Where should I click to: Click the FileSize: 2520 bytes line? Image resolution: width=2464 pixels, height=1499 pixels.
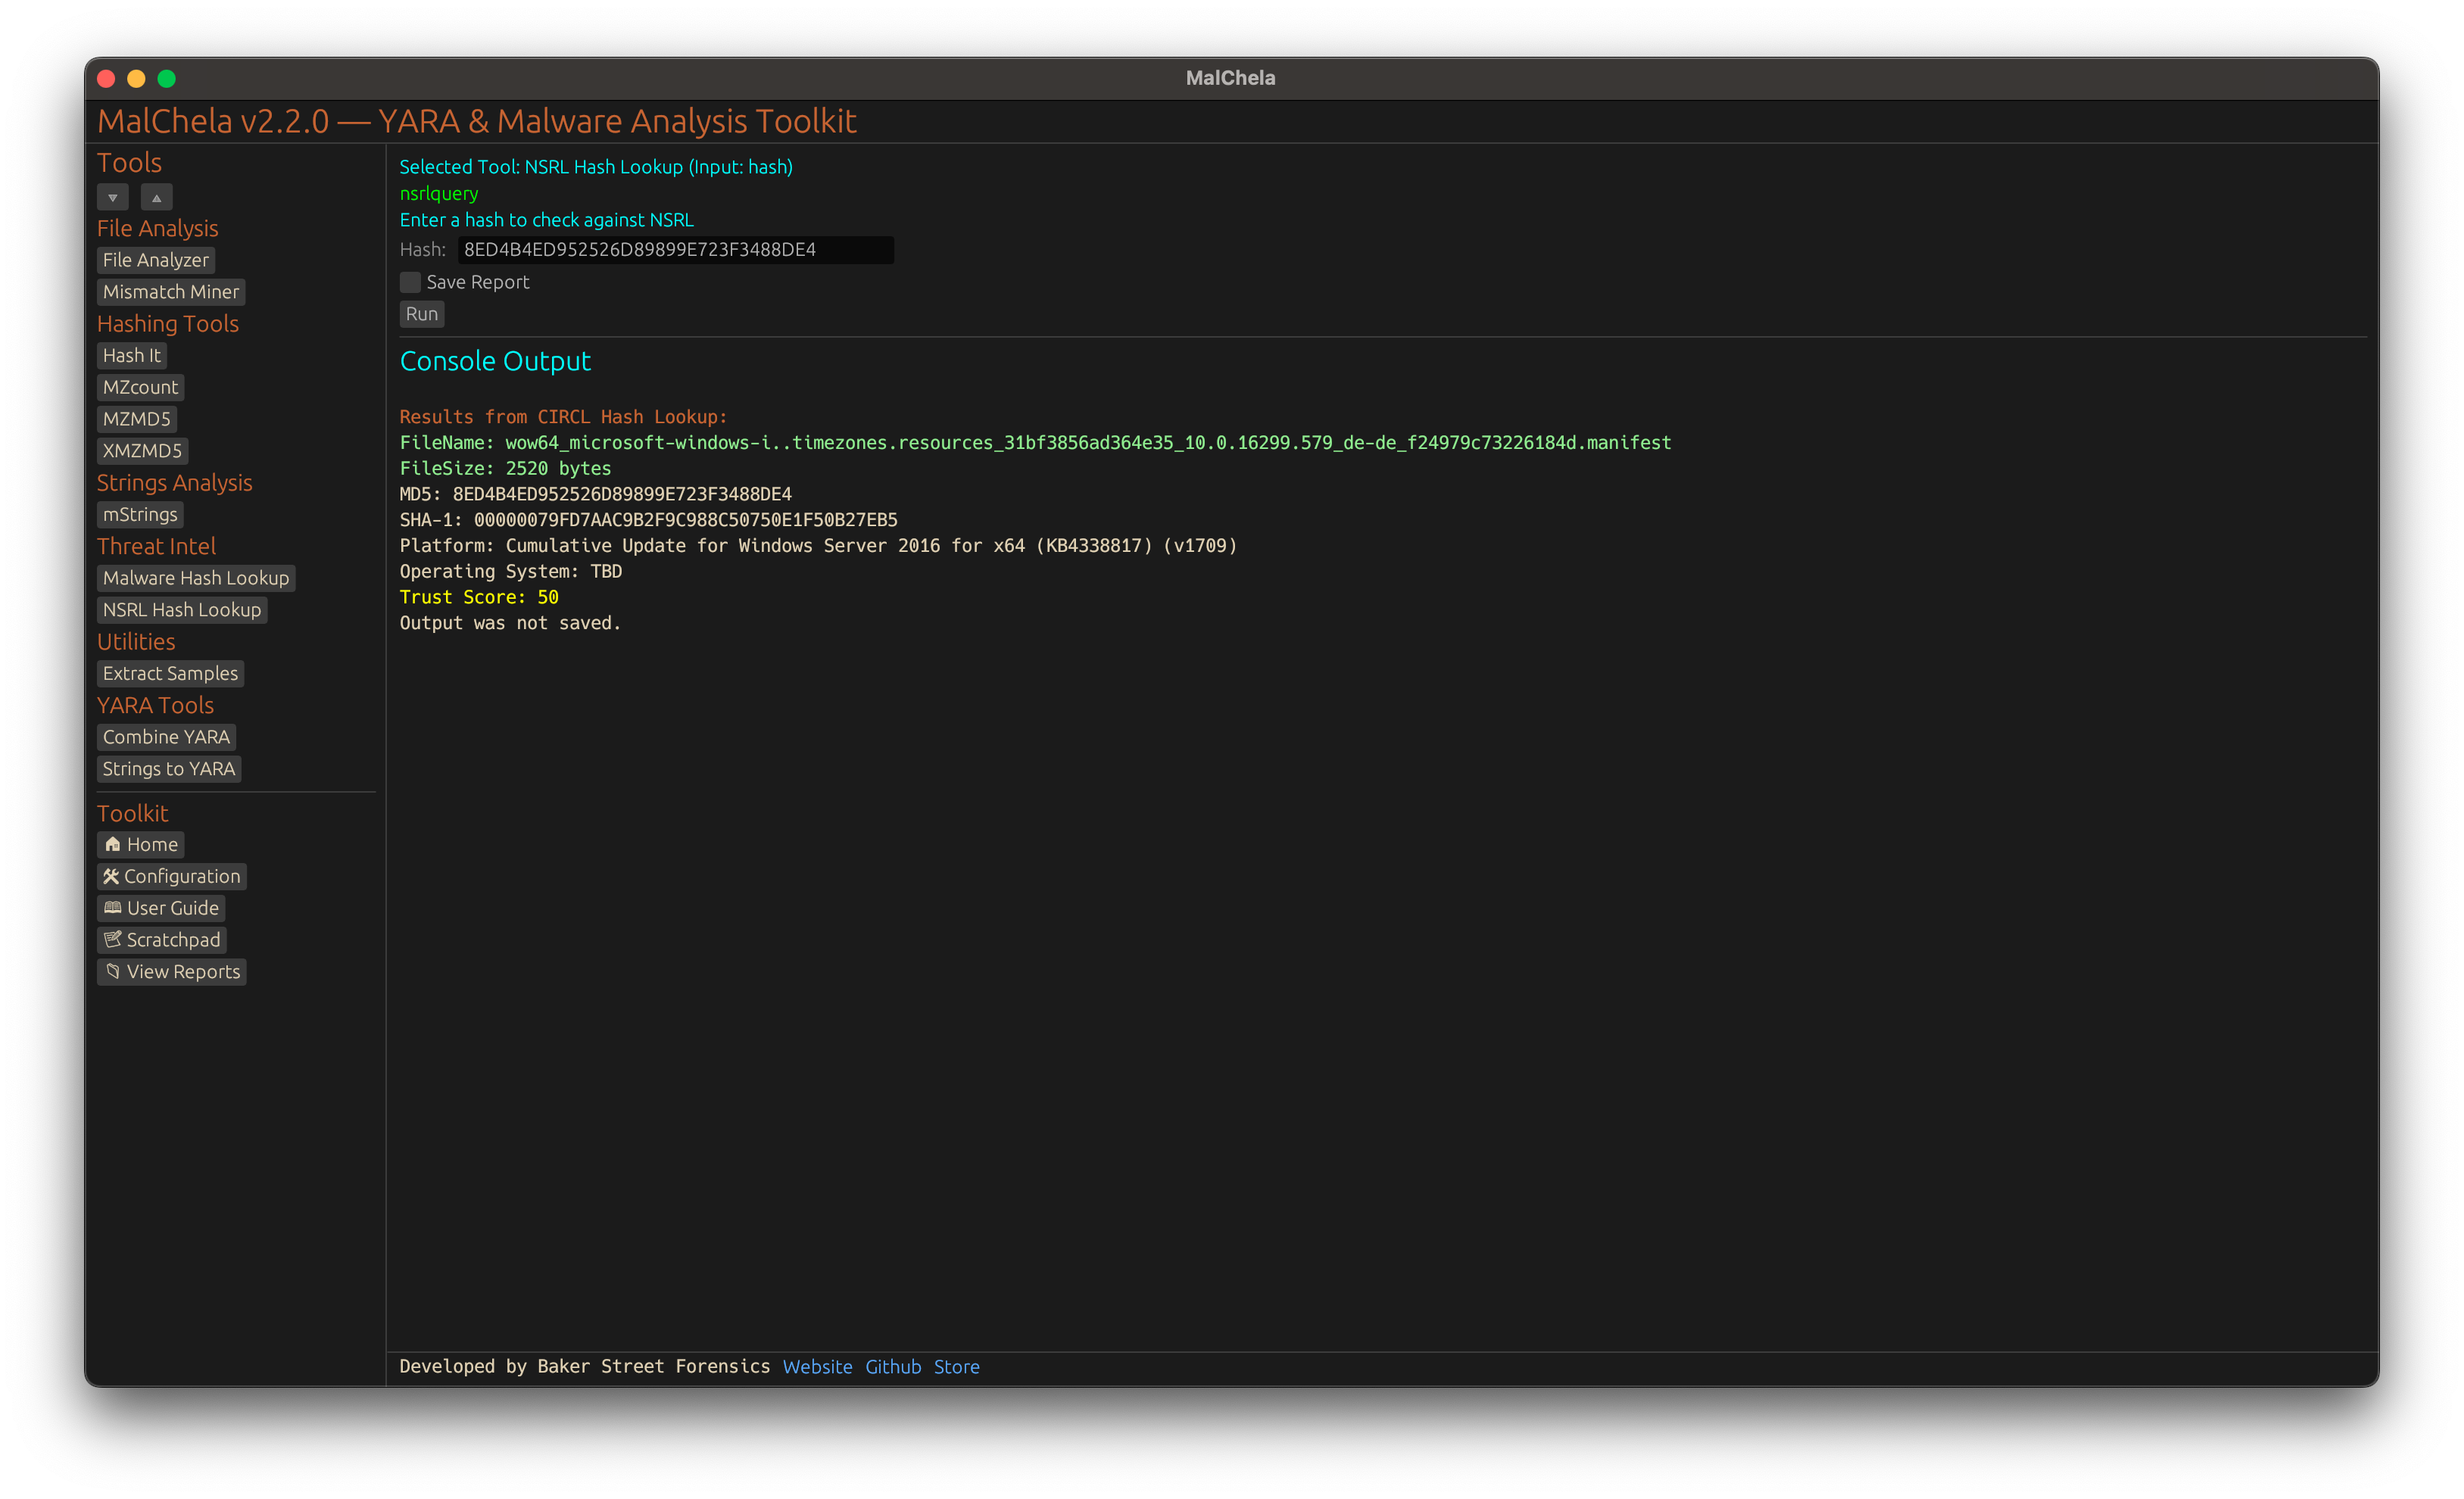click(x=505, y=468)
